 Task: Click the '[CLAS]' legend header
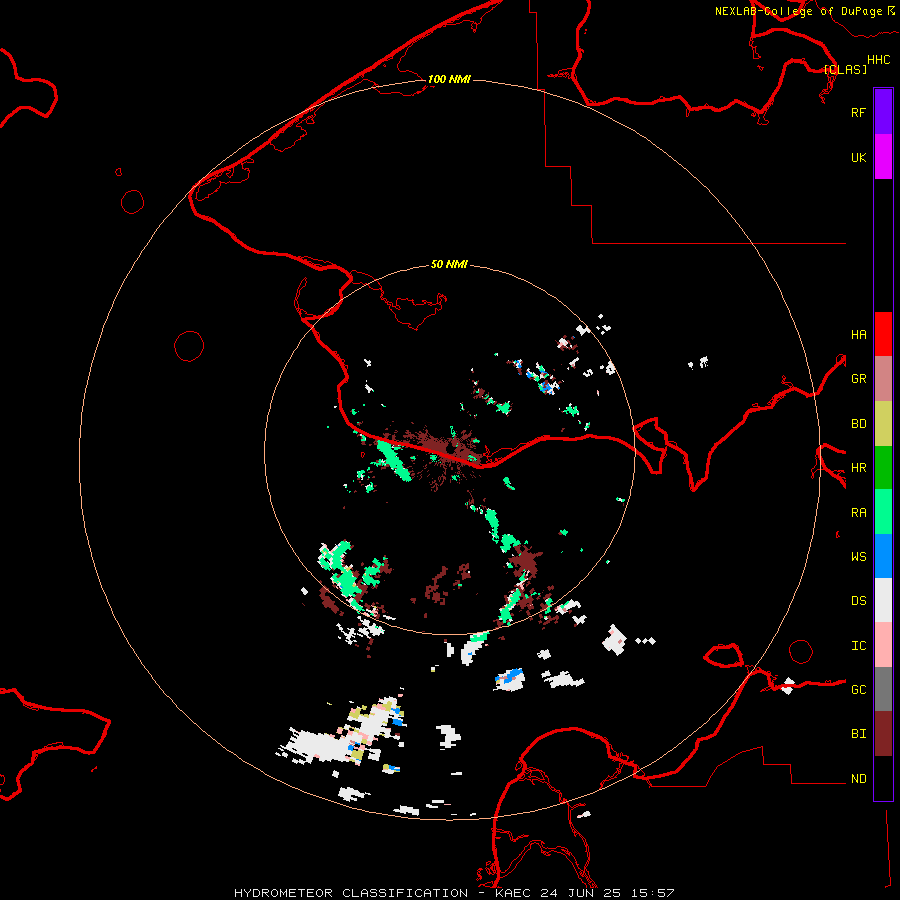click(845, 69)
